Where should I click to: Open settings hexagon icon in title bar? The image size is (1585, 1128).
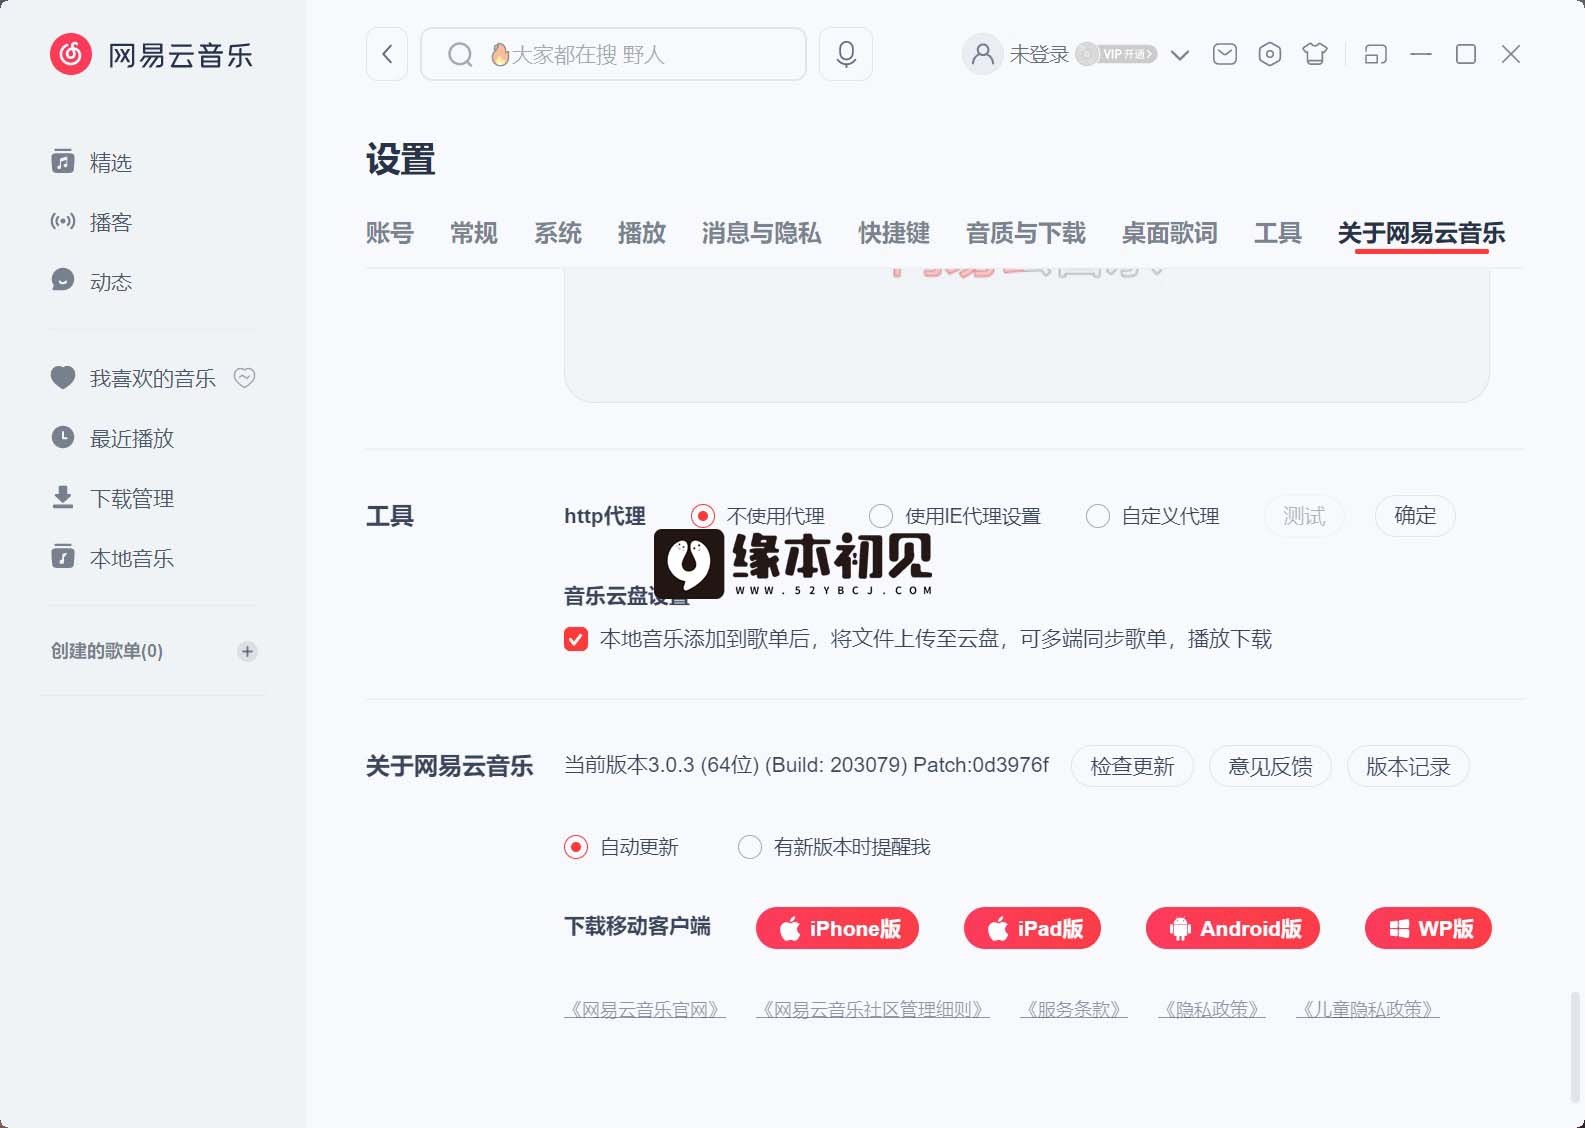tap(1270, 54)
